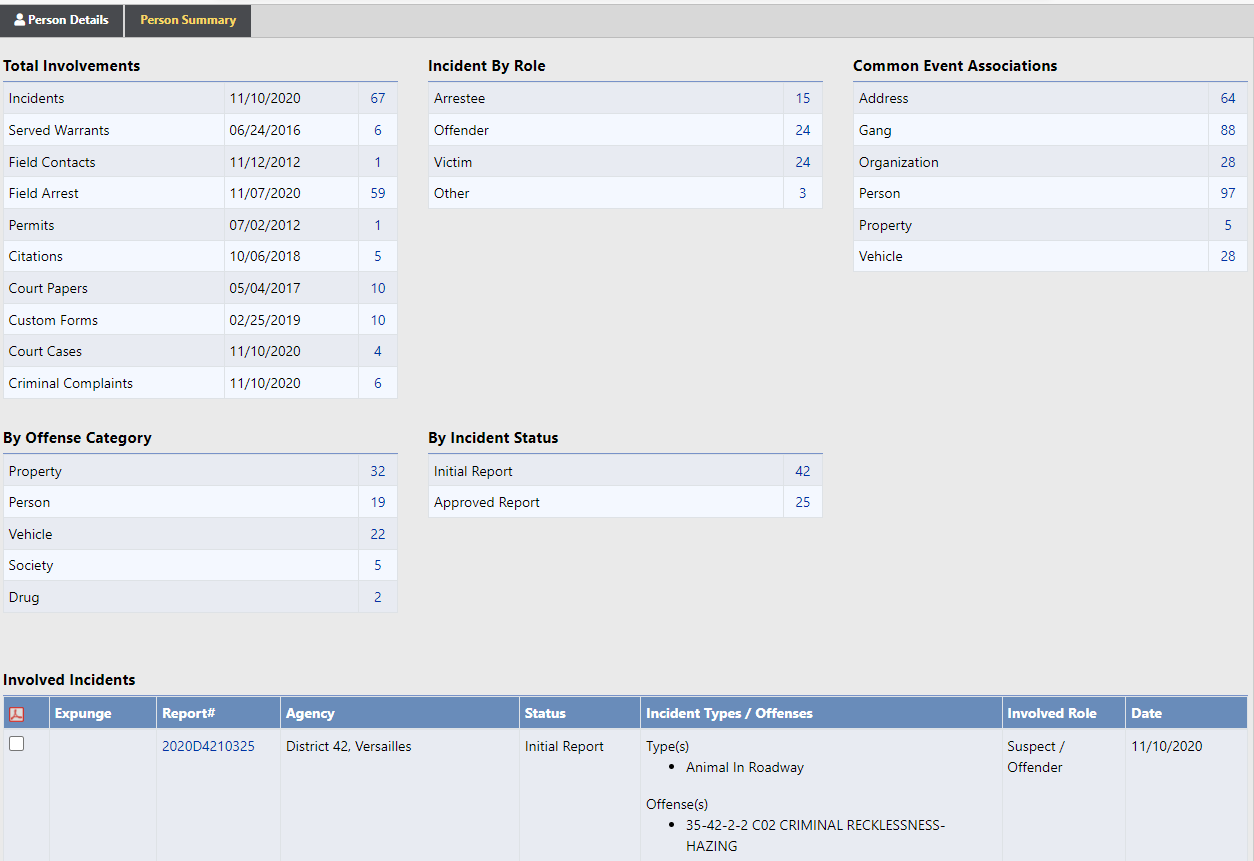Open the Drug offense count 2

click(377, 597)
